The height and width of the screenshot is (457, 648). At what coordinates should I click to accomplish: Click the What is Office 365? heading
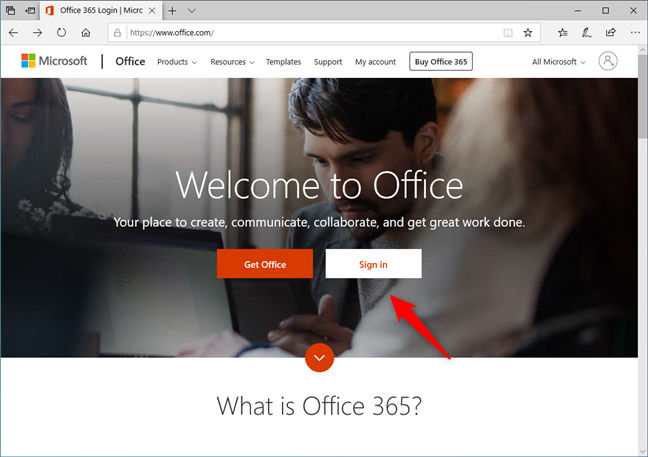319,406
